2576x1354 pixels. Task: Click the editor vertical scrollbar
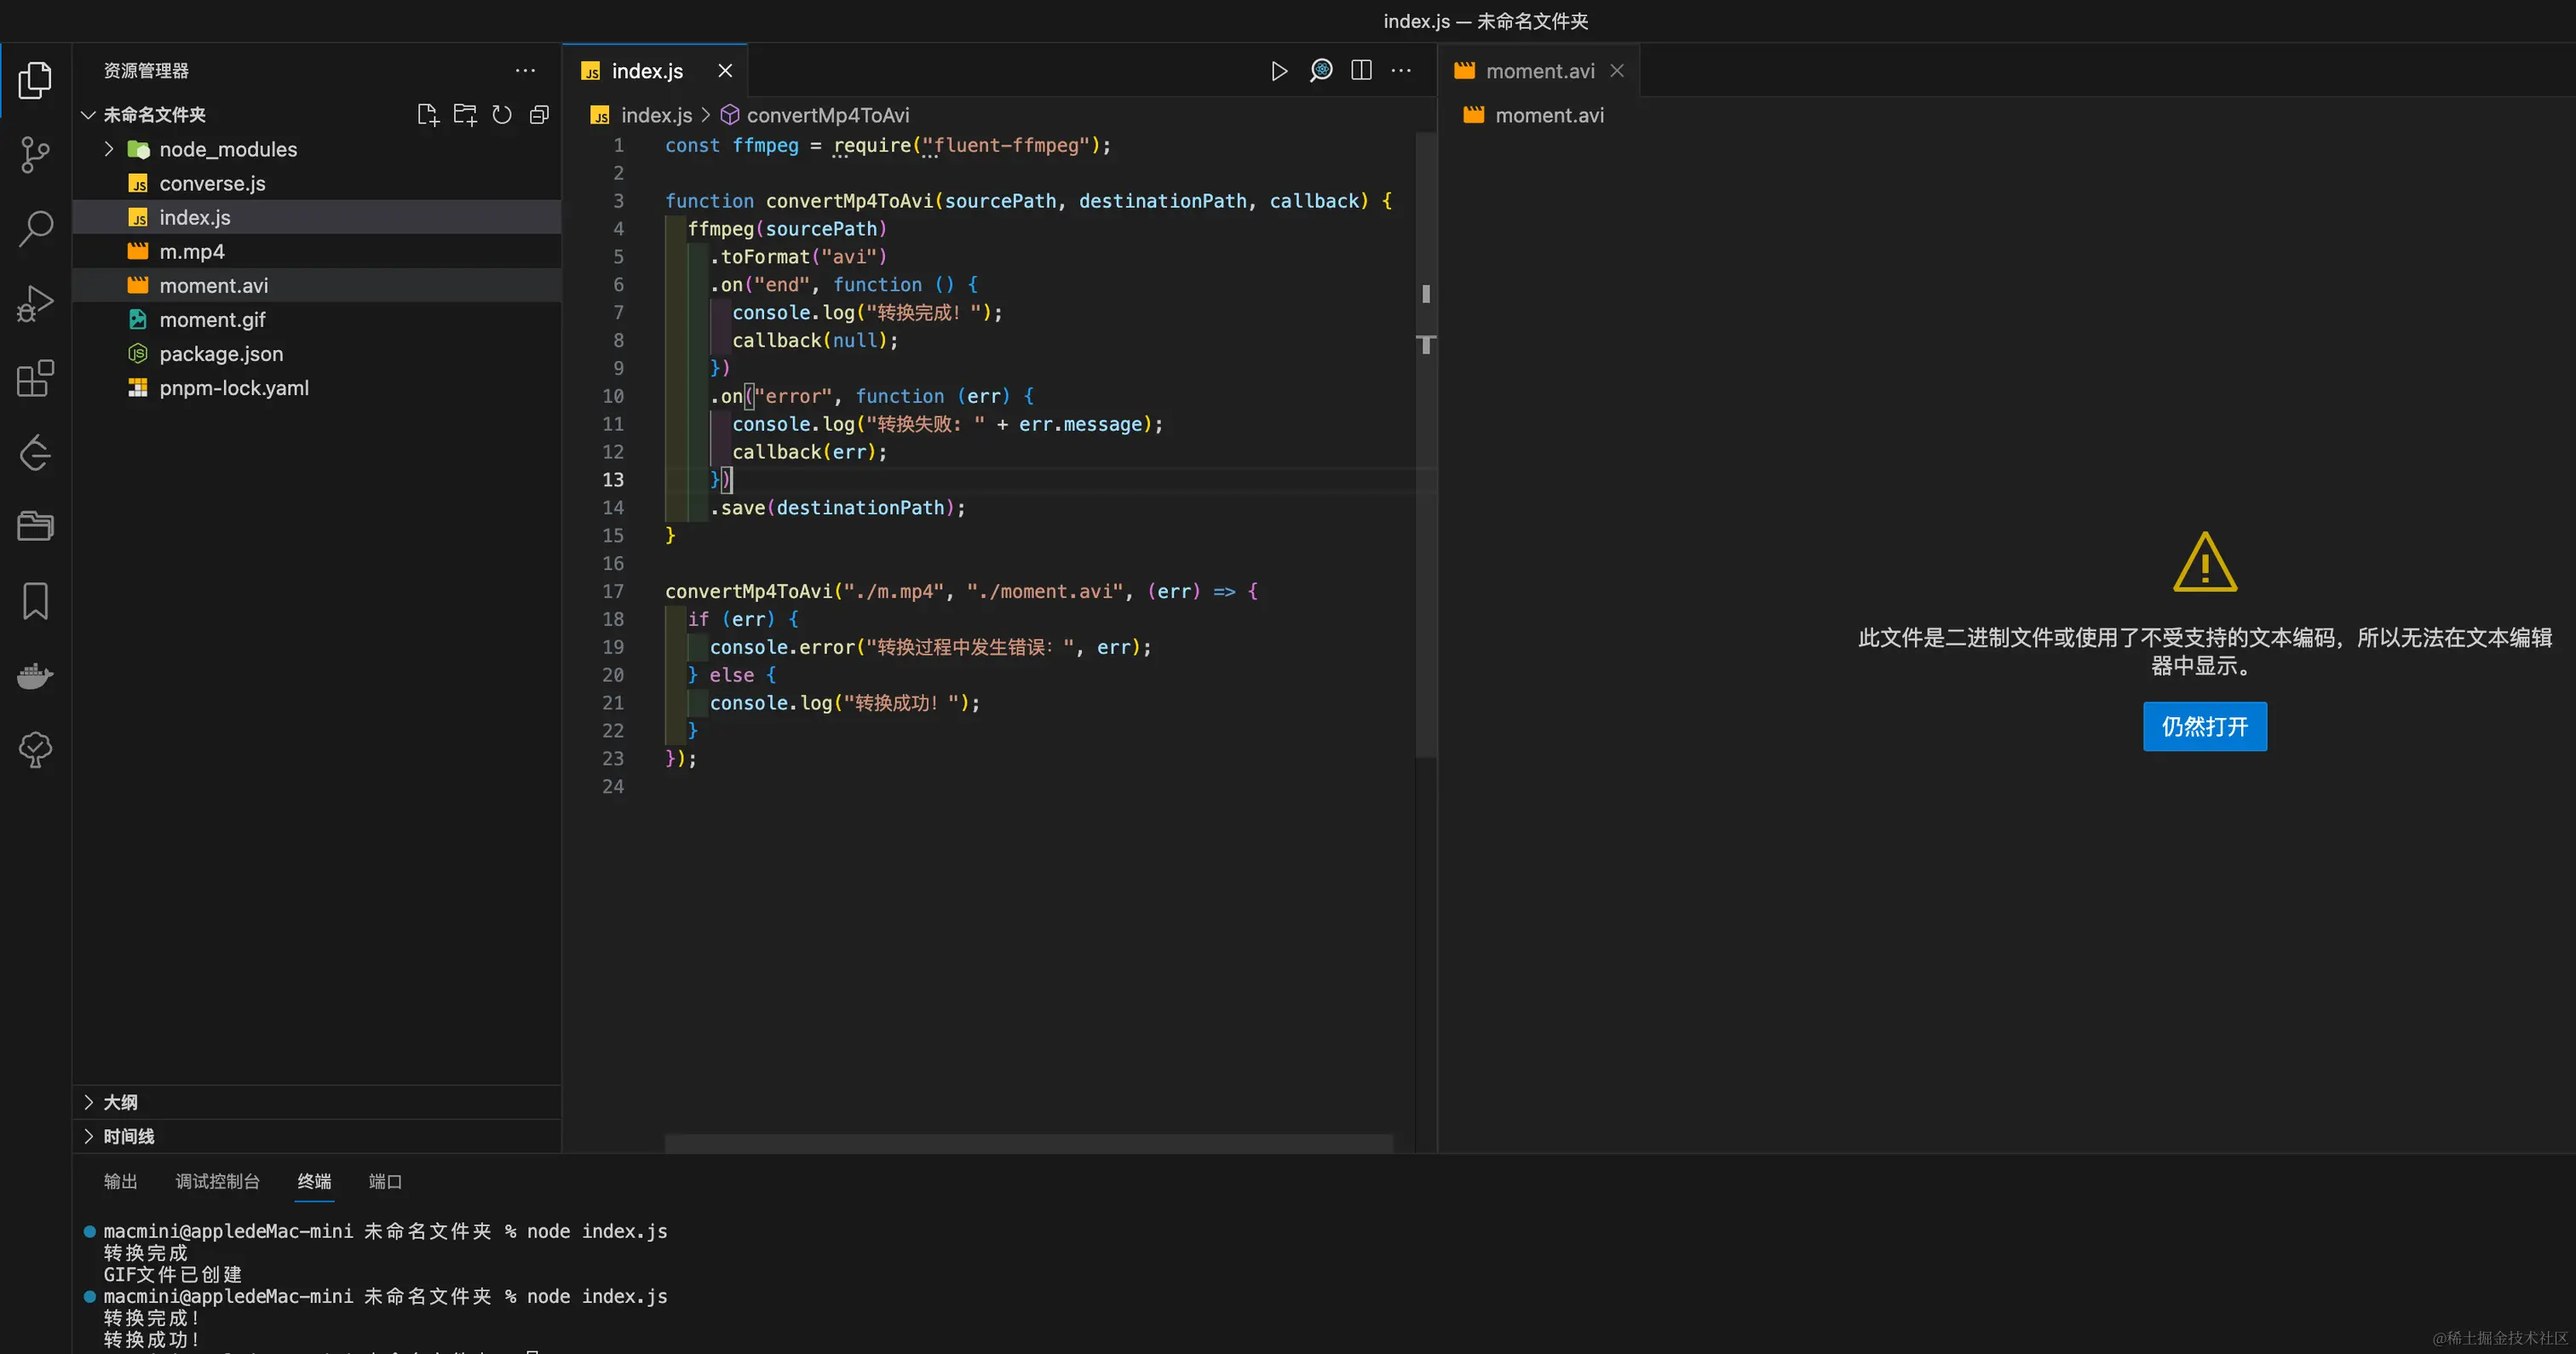[x=1426, y=444]
